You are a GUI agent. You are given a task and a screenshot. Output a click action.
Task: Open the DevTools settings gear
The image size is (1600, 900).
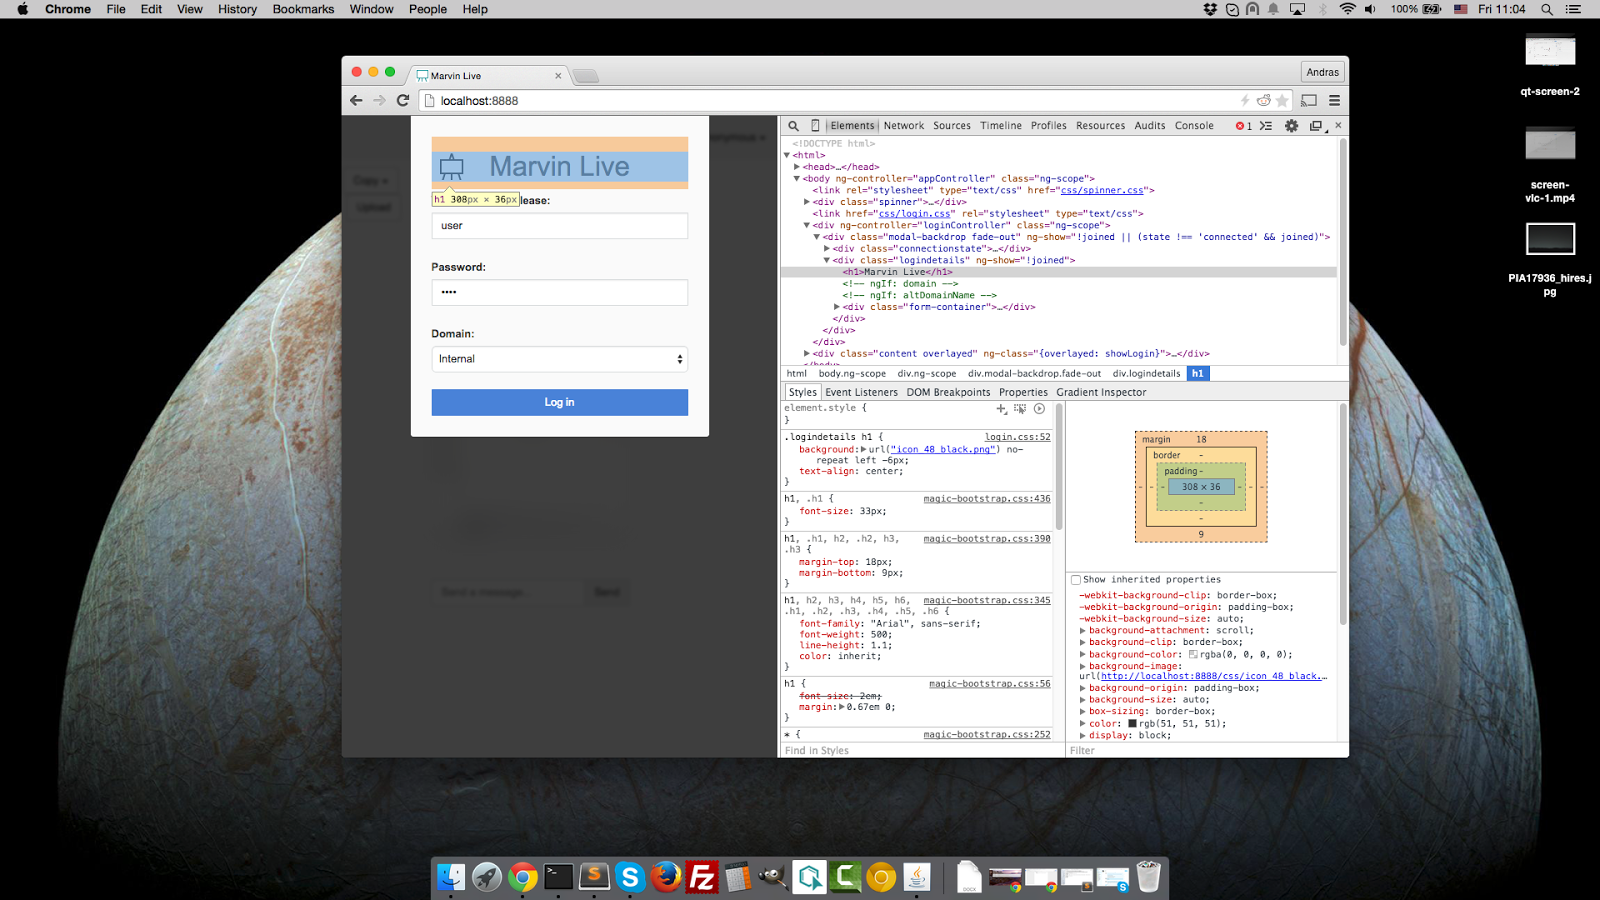pos(1291,125)
